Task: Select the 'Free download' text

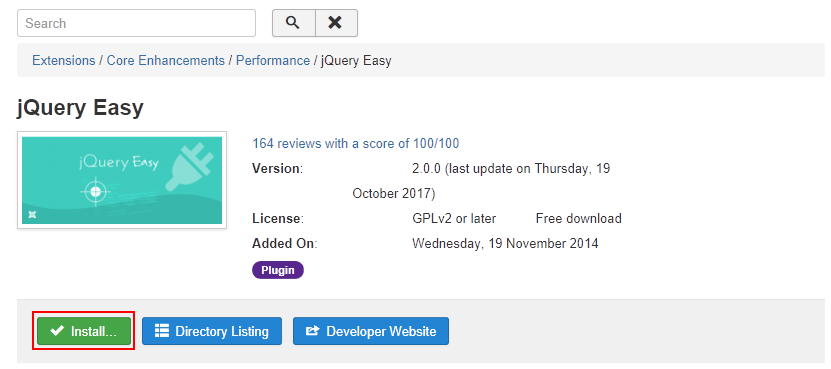Action: [579, 218]
